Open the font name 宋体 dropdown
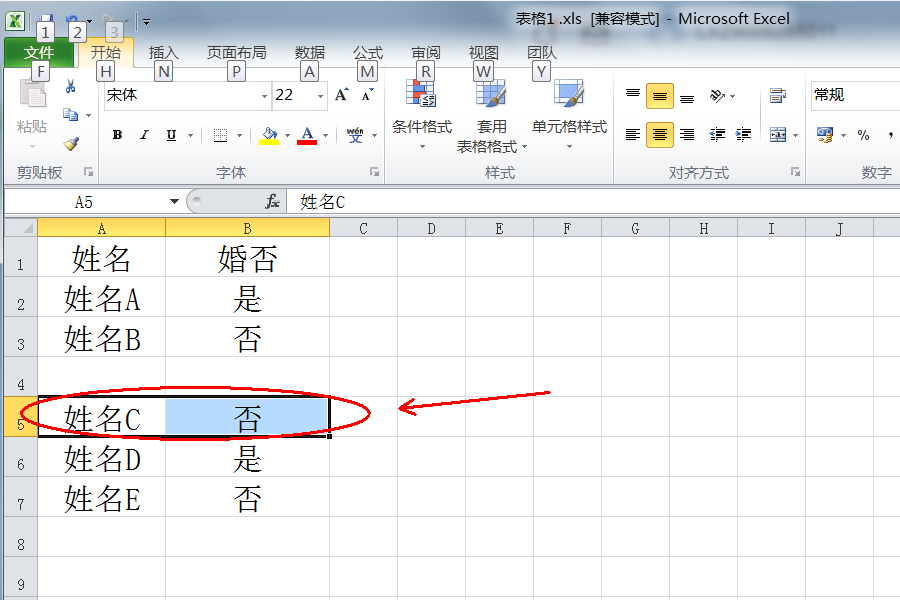 tap(264, 96)
